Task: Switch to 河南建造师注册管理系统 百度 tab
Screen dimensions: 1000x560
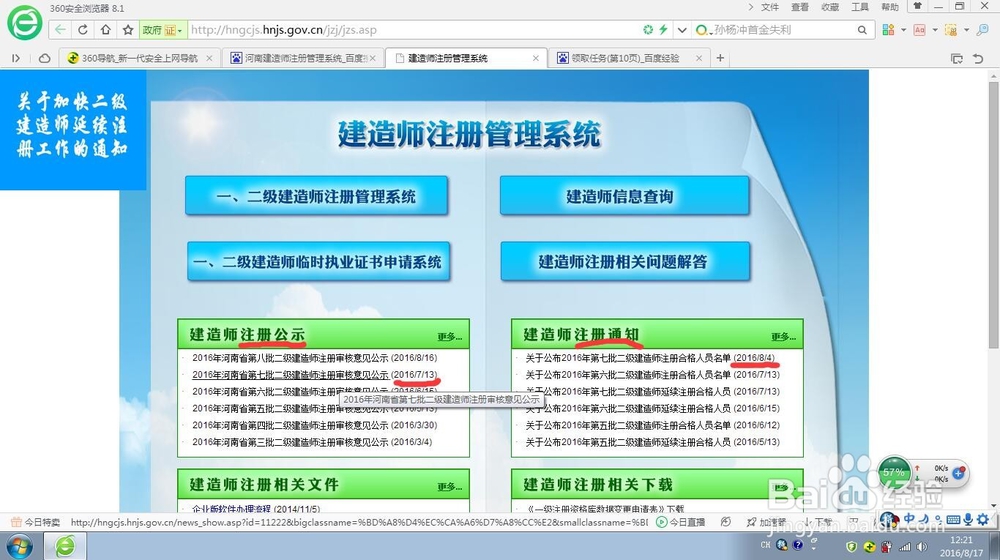Action: click(x=304, y=58)
